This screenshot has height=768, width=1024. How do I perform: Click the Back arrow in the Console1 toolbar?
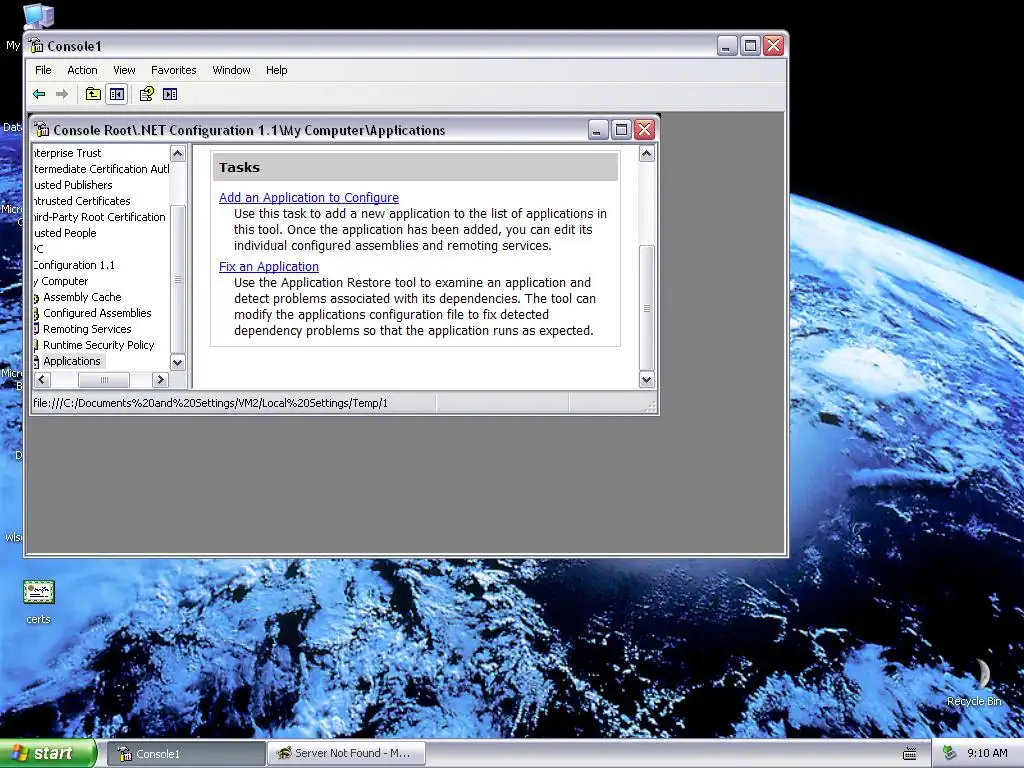tap(39, 94)
